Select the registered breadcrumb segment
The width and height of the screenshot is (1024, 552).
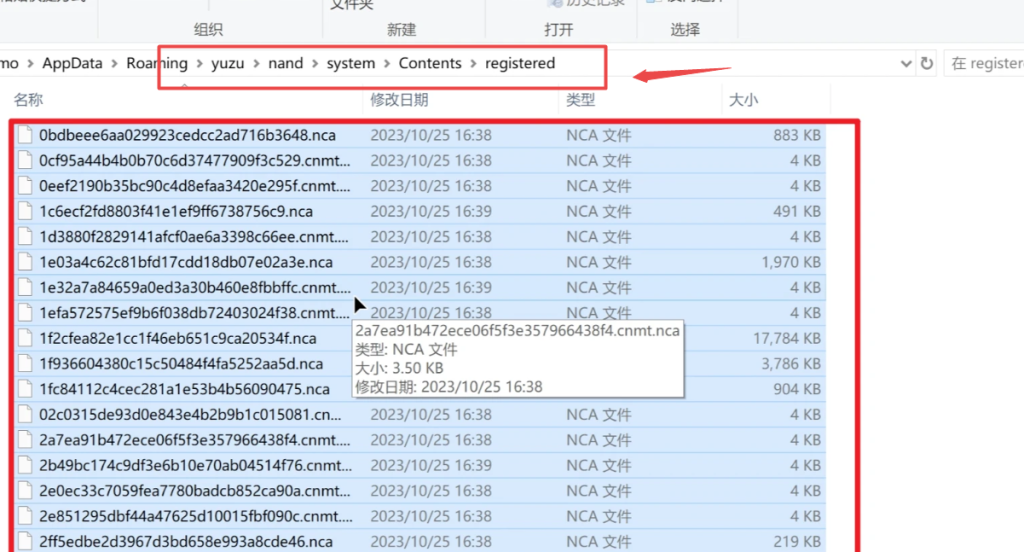point(520,63)
